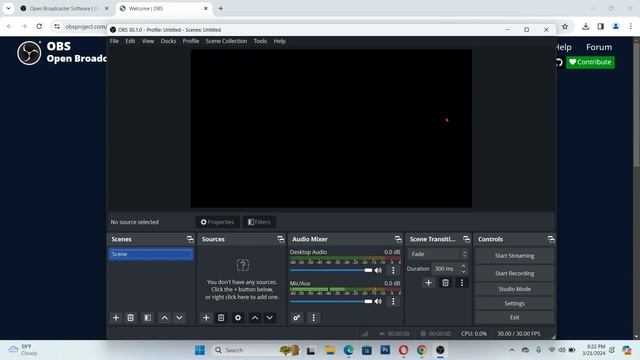
Task: Click the Properties button
Action: [218, 222]
